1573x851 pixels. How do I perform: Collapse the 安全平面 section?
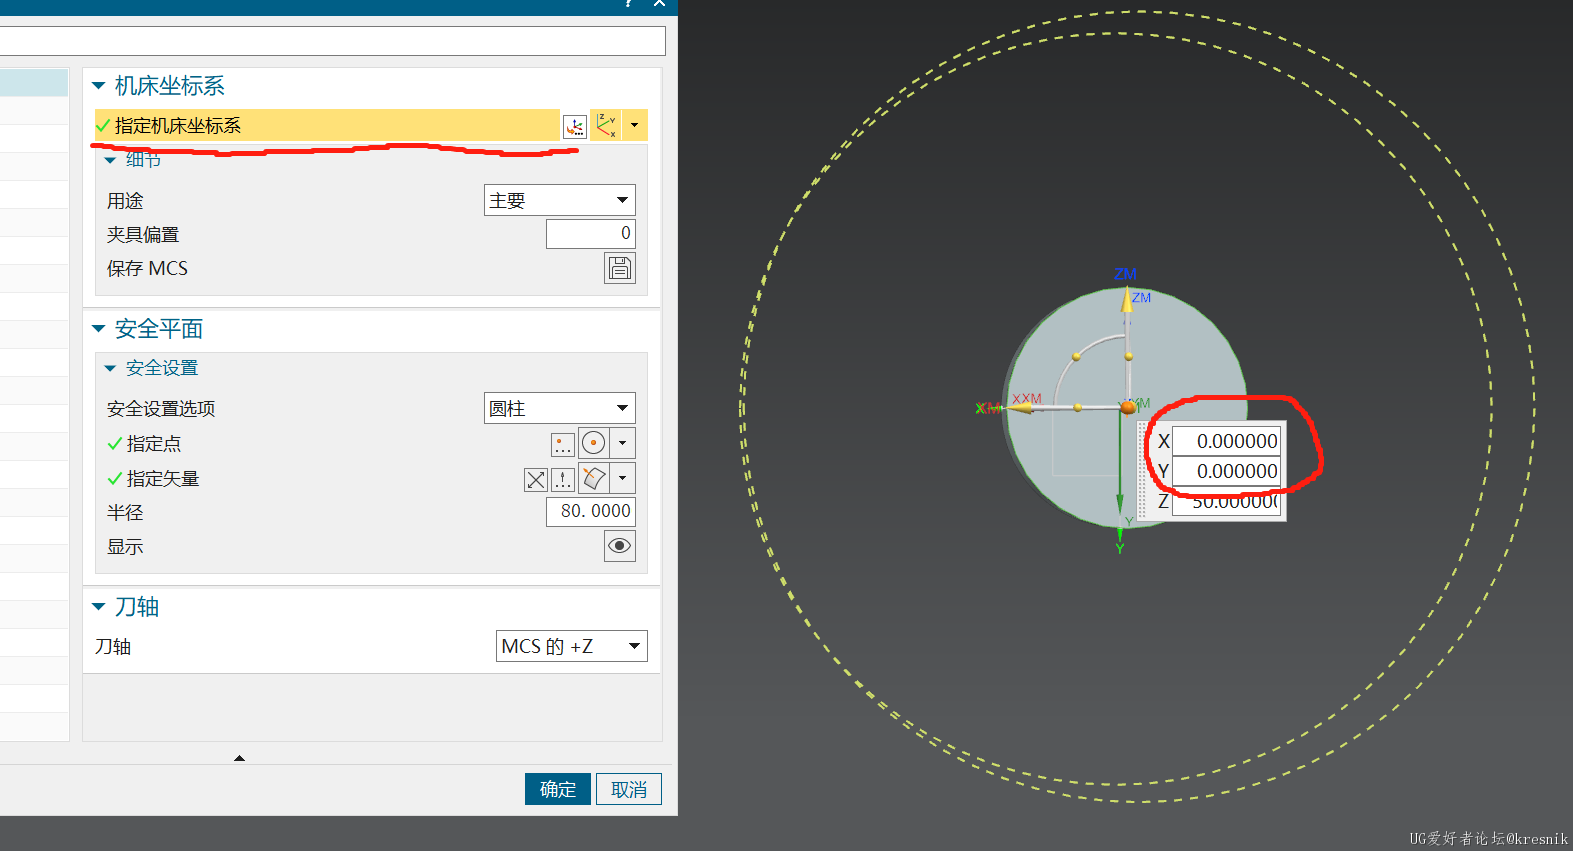[98, 329]
